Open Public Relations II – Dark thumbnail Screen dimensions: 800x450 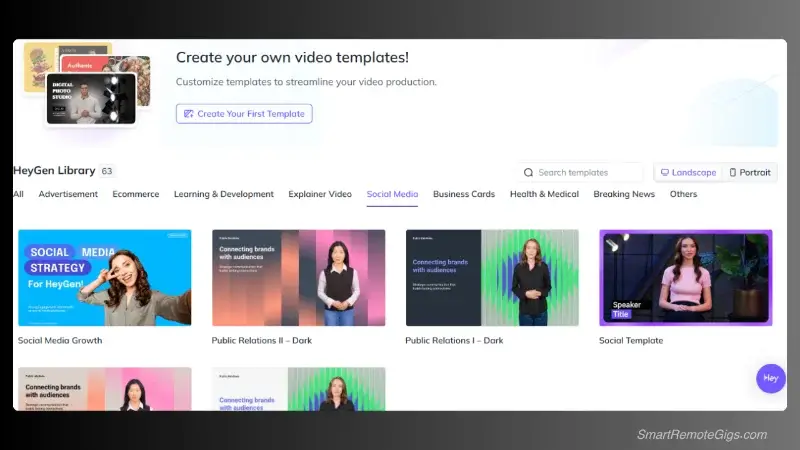(298, 278)
